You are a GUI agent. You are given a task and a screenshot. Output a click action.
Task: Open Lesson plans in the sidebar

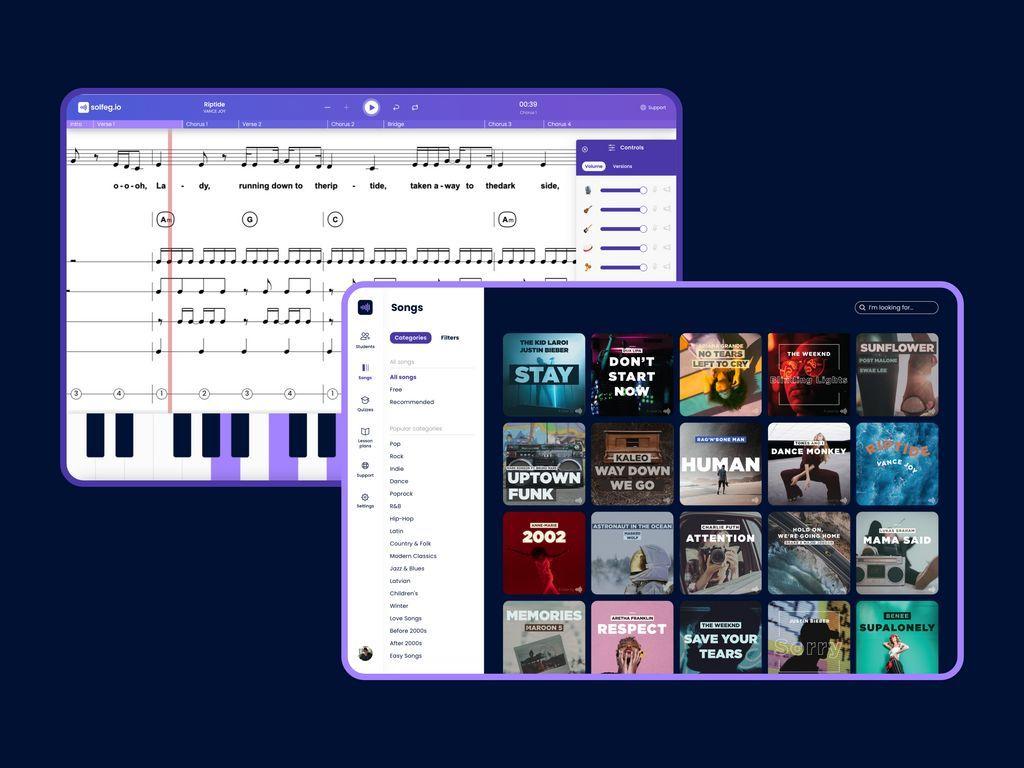365,437
